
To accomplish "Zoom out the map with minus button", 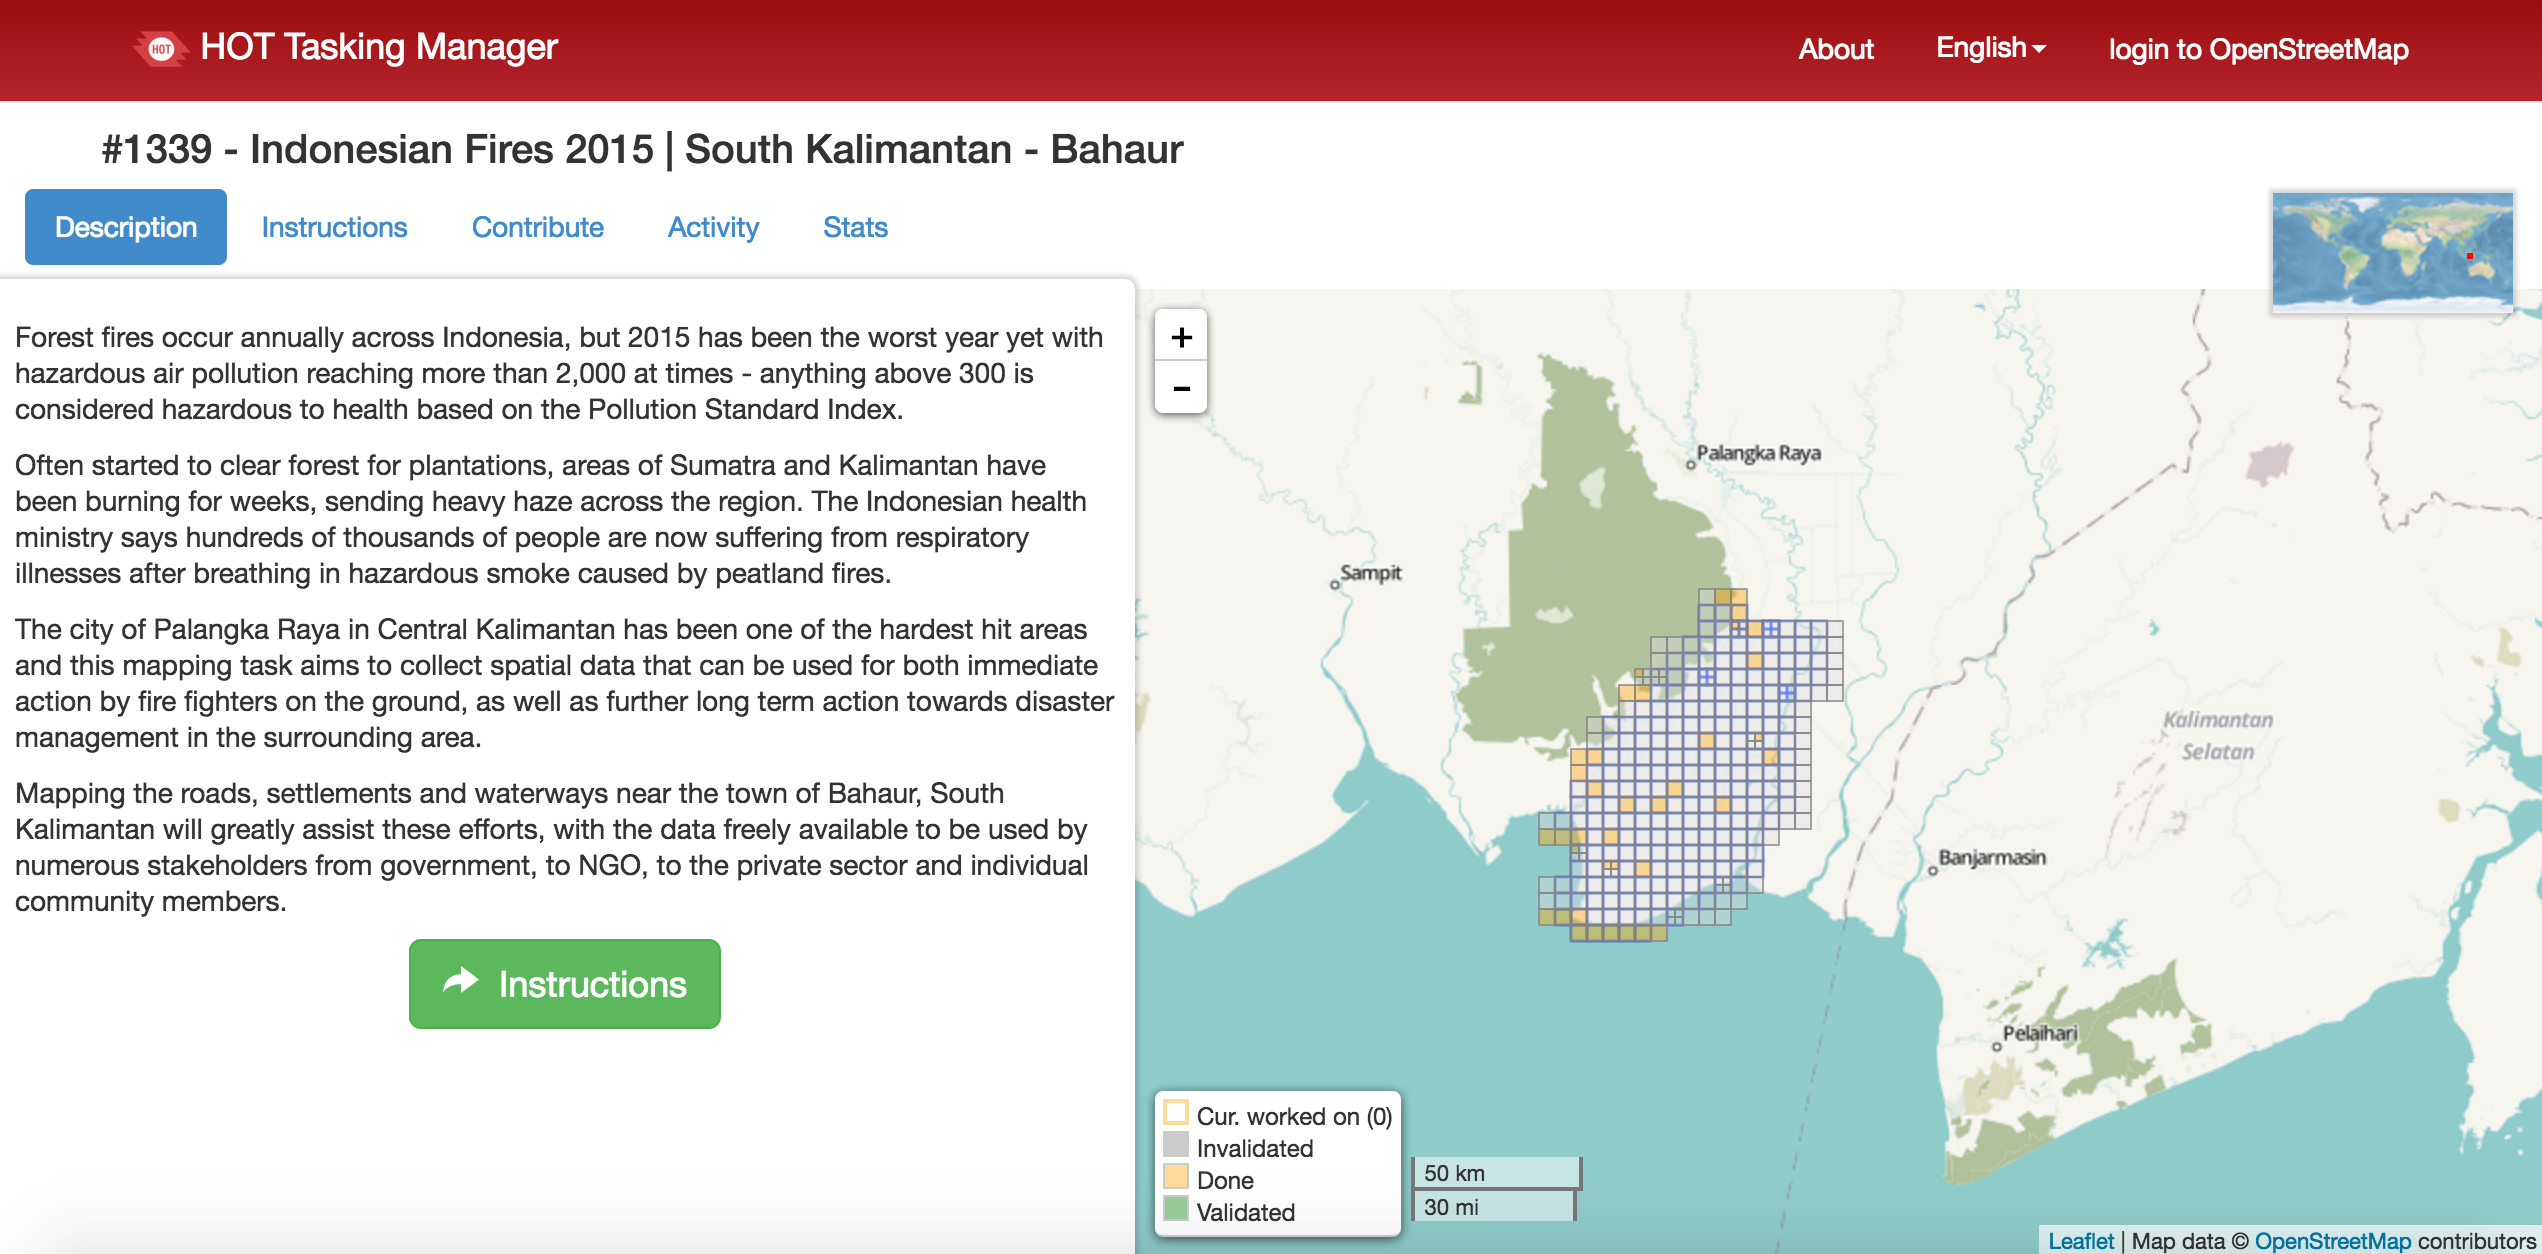I will pos(1181,388).
